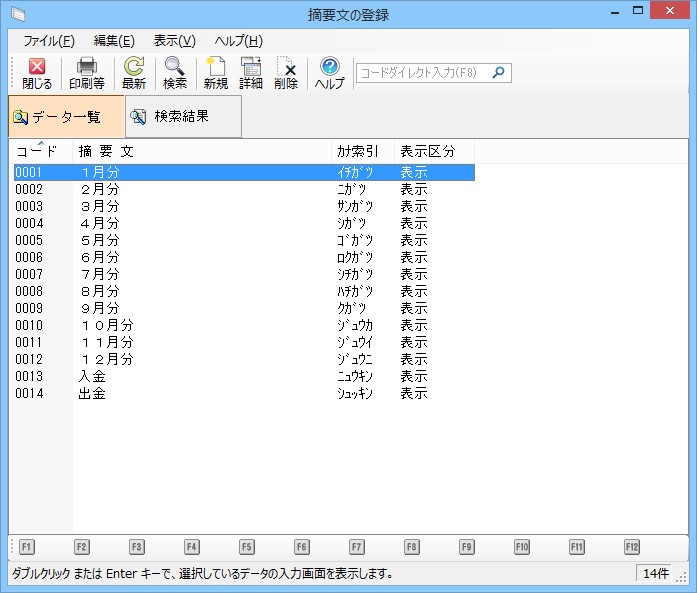Create a new entry with 新規
The height and width of the screenshot is (593, 697).
point(216,73)
